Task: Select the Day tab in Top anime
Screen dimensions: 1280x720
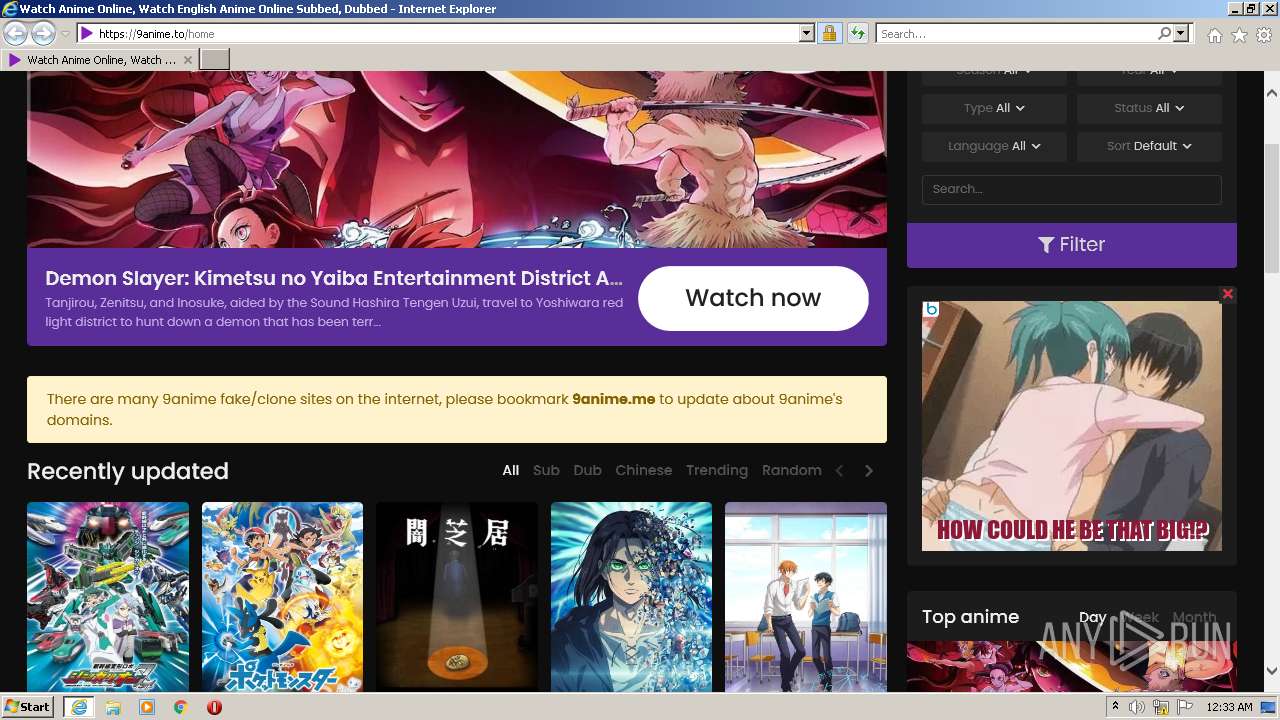Action: (x=1092, y=617)
